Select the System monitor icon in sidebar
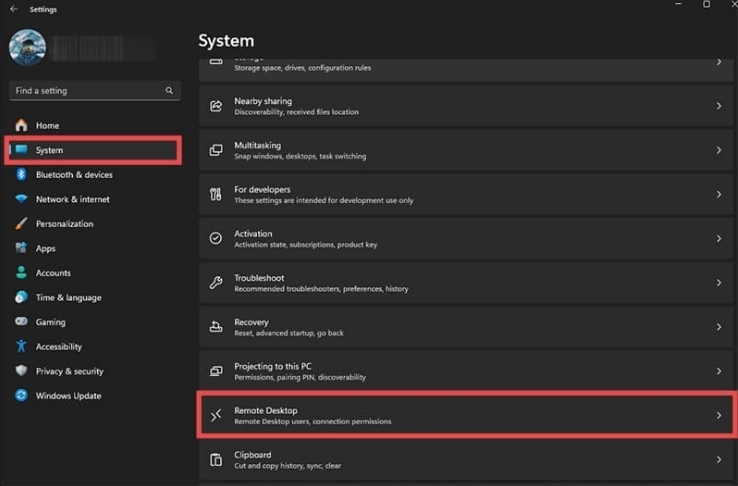Viewport: 738px width, 486px height. [21, 150]
